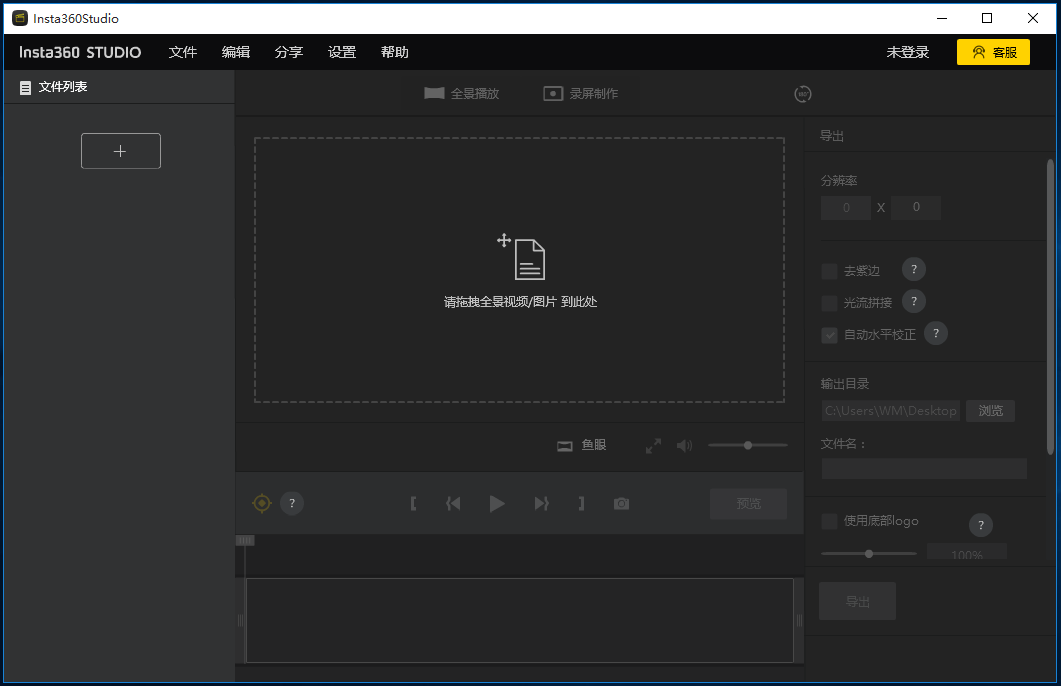Enable the 光流拼接 checkbox
The height and width of the screenshot is (686, 1061).
tap(829, 303)
